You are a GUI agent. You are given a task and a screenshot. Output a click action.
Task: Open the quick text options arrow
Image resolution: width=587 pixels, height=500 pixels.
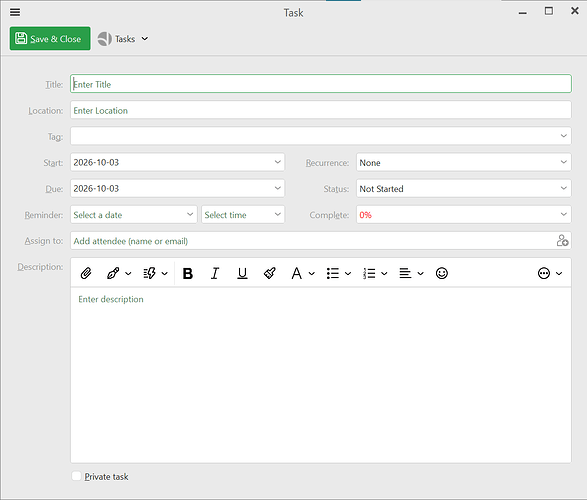coord(164,274)
